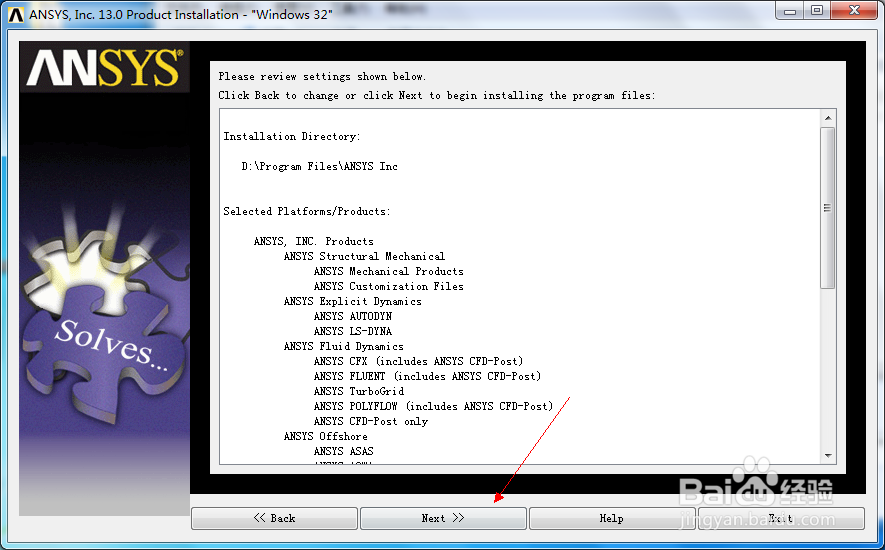Click 'ANSYS Mechanical Products' entry
Image resolution: width=885 pixels, height=550 pixels.
coord(388,271)
